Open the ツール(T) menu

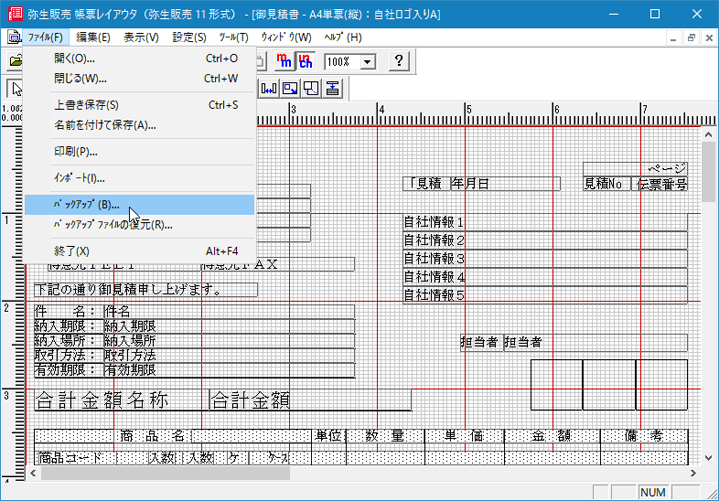(x=233, y=37)
